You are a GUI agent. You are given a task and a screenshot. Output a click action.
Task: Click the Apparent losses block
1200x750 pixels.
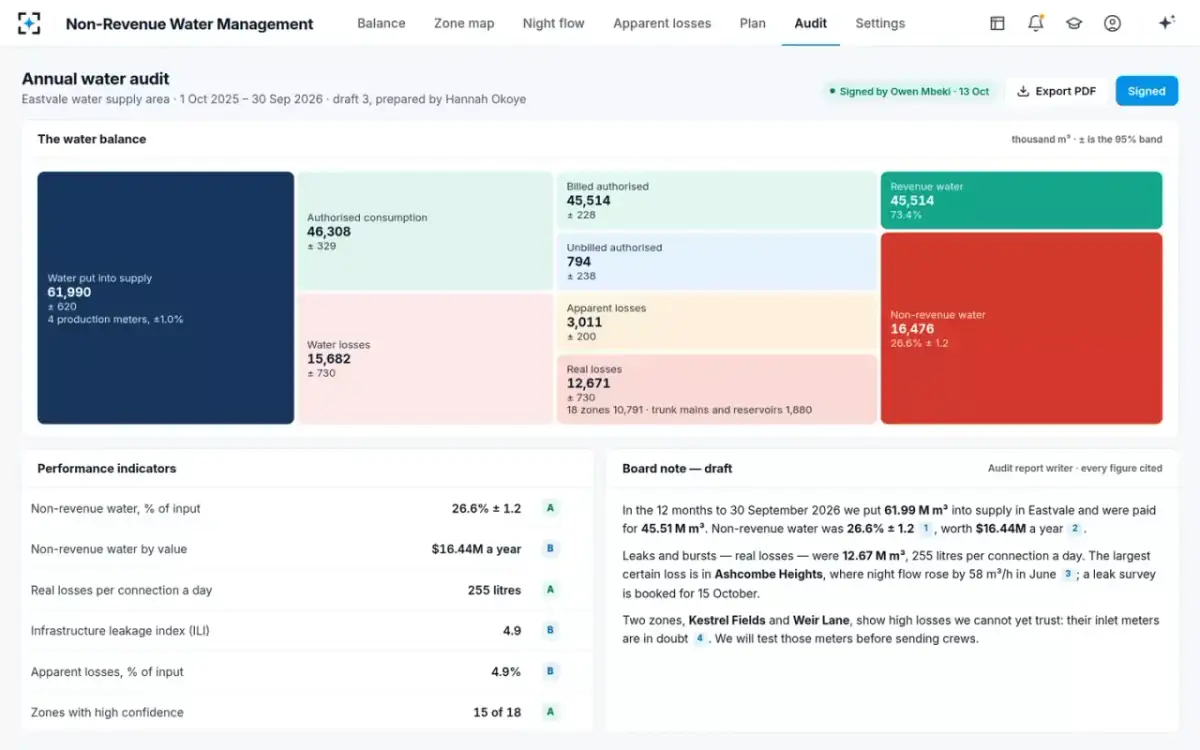coord(717,322)
